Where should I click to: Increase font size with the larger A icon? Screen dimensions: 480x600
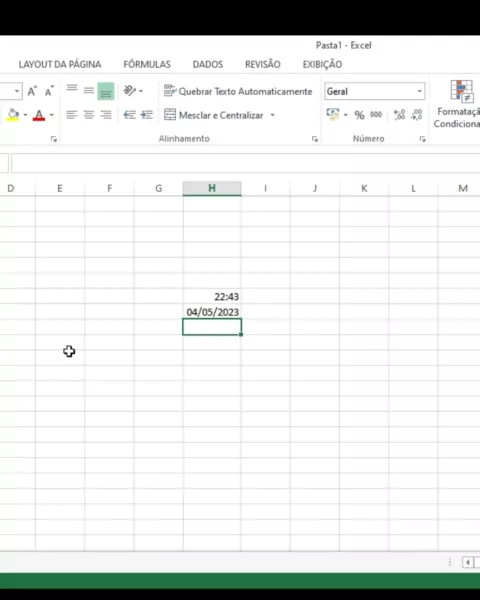coord(32,91)
